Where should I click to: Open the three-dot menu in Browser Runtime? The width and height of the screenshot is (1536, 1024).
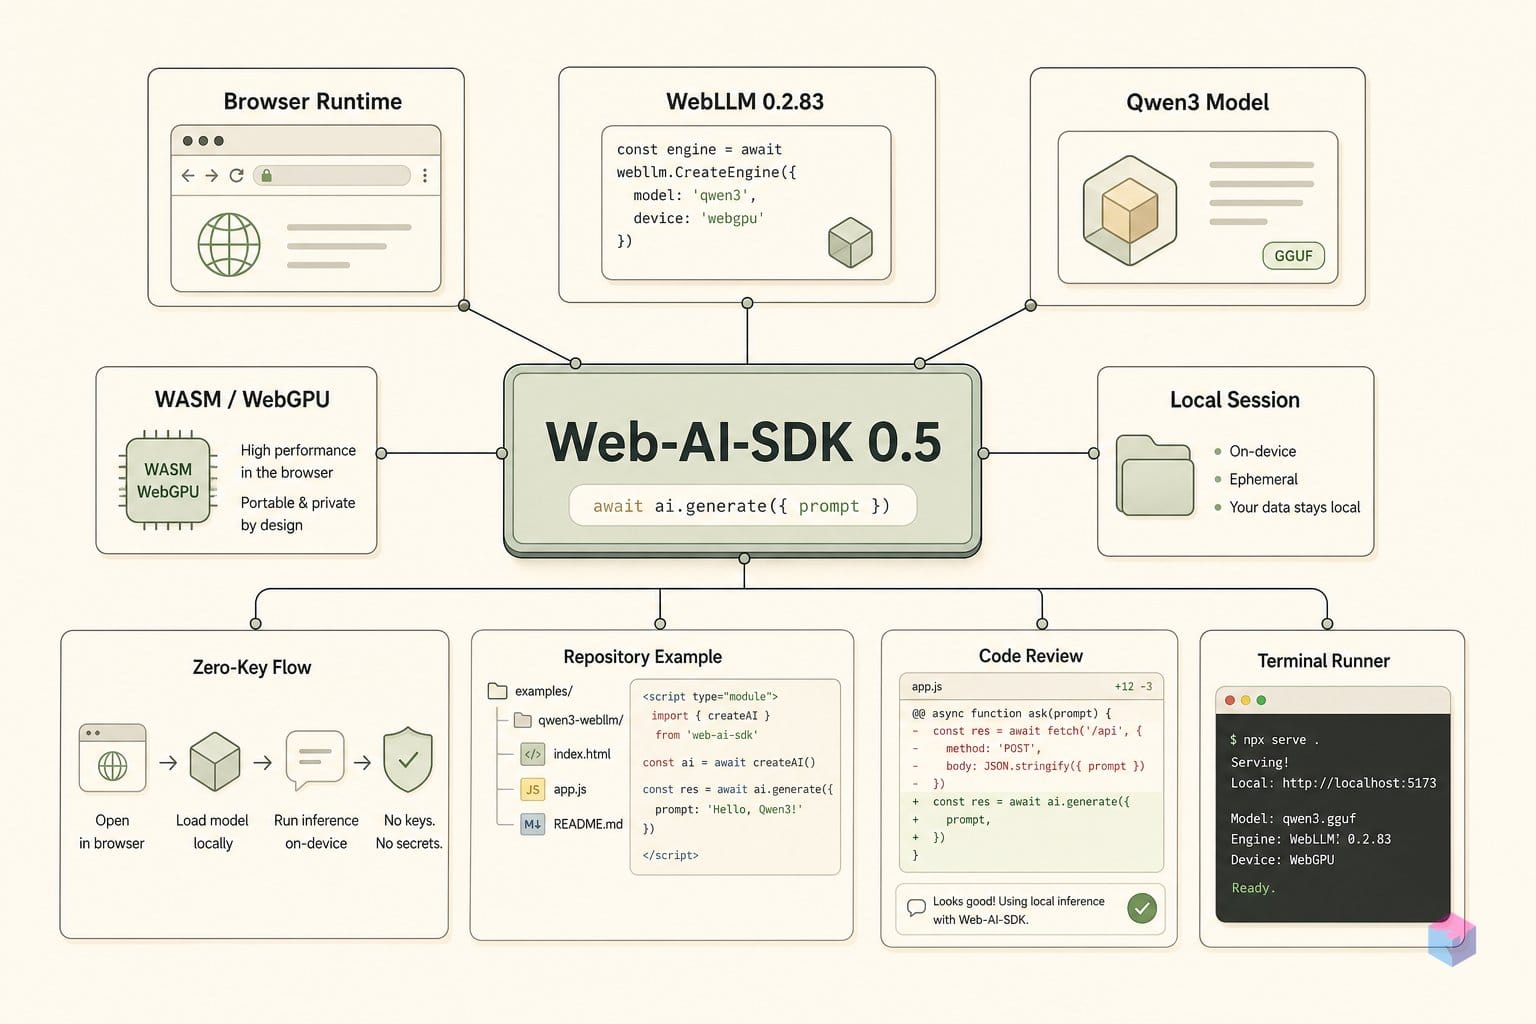425,175
